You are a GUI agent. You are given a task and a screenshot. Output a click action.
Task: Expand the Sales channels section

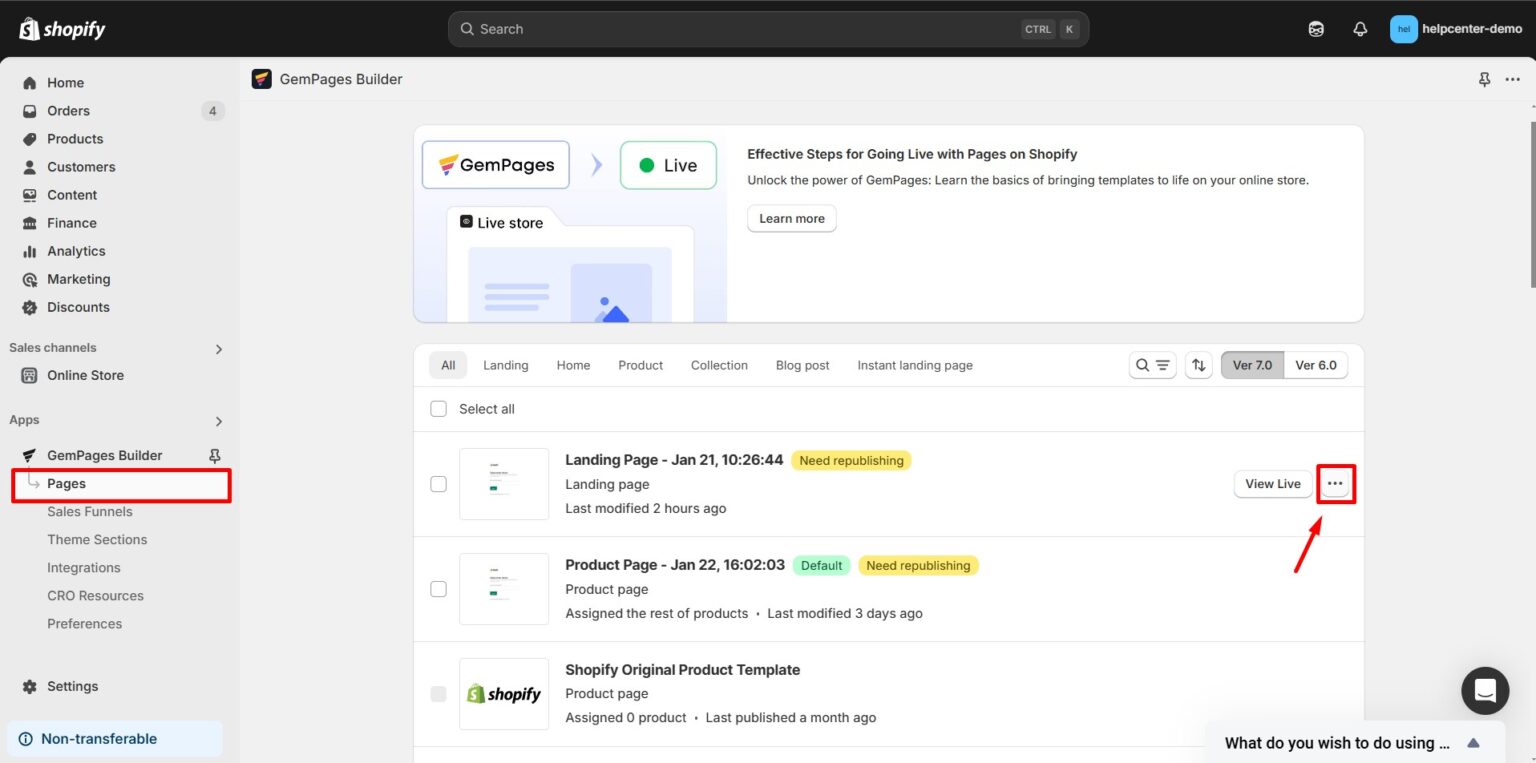pyautogui.click(x=219, y=348)
